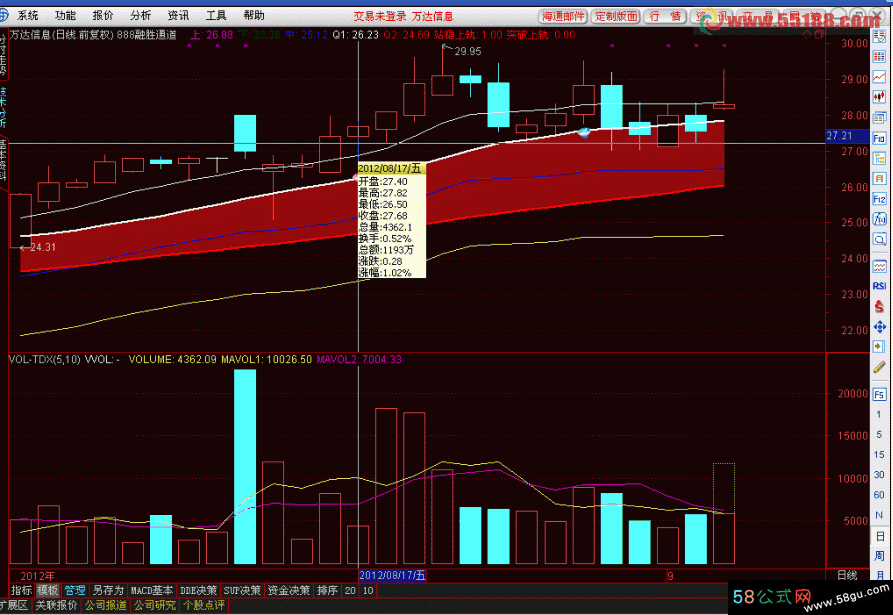893x615 pixels.
Task: Switch to 15-minute period
Action: [x=879, y=454]
